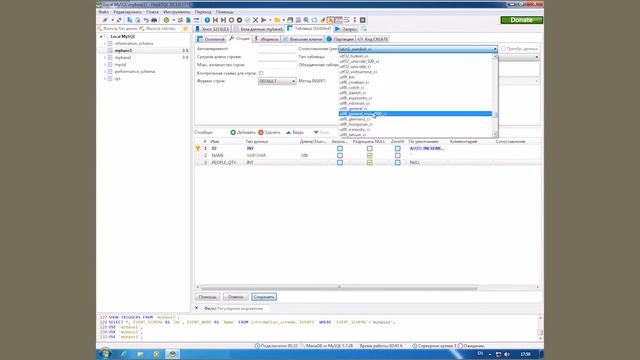Click the Save file disk icon
This screenshot has height=360, width=640.
point(290,20)
